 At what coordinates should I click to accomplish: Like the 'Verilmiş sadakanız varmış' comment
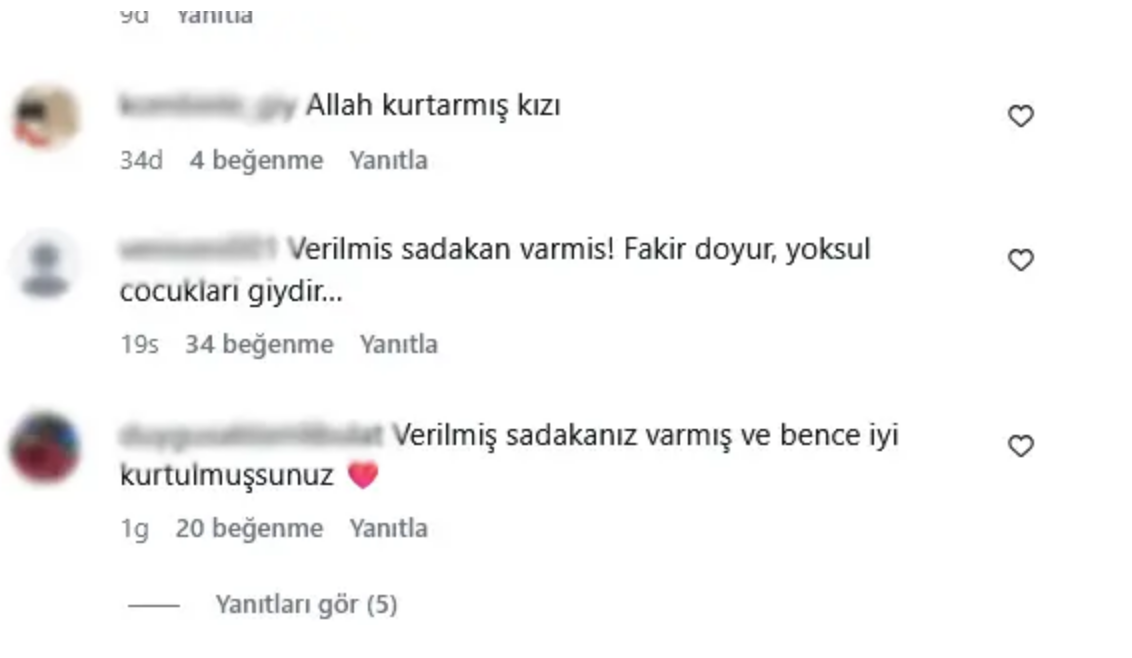[x=1020, y=446]
